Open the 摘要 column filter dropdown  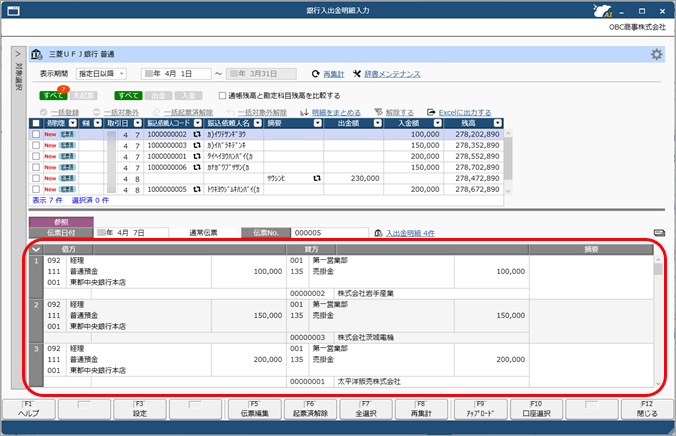coord(318,123)
